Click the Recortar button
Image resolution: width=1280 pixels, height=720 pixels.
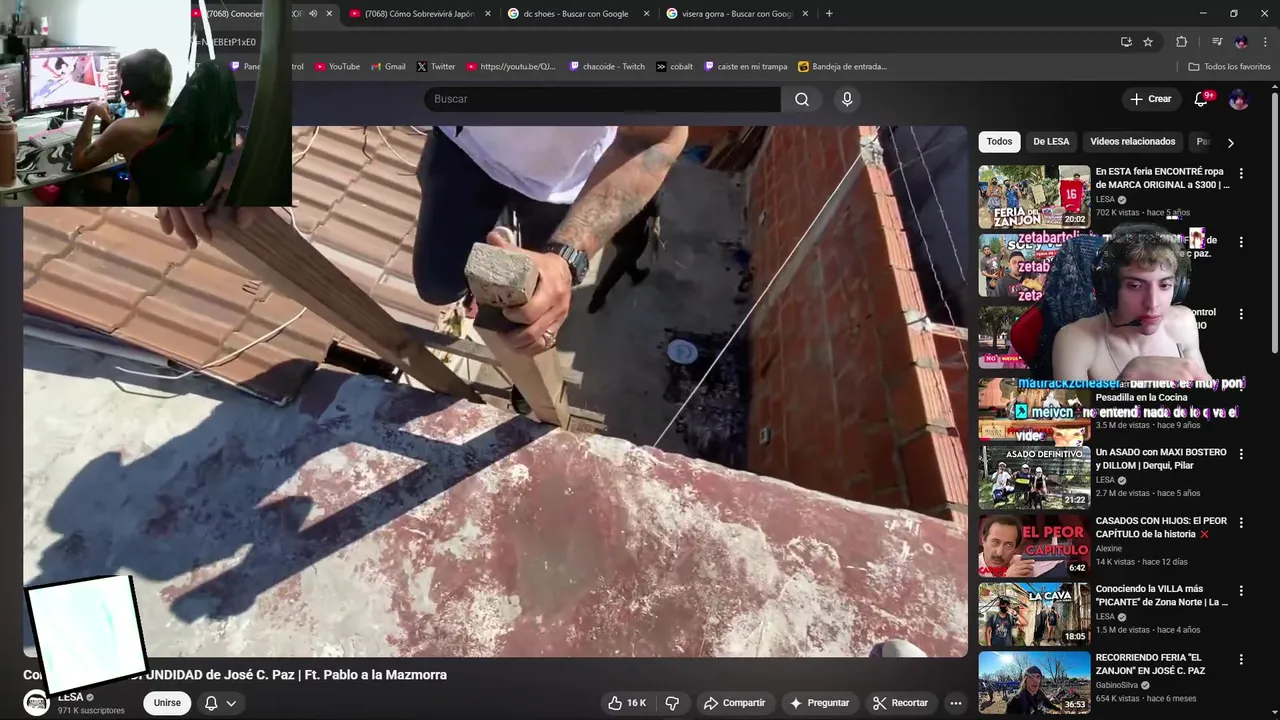click(x=900, y=703)
